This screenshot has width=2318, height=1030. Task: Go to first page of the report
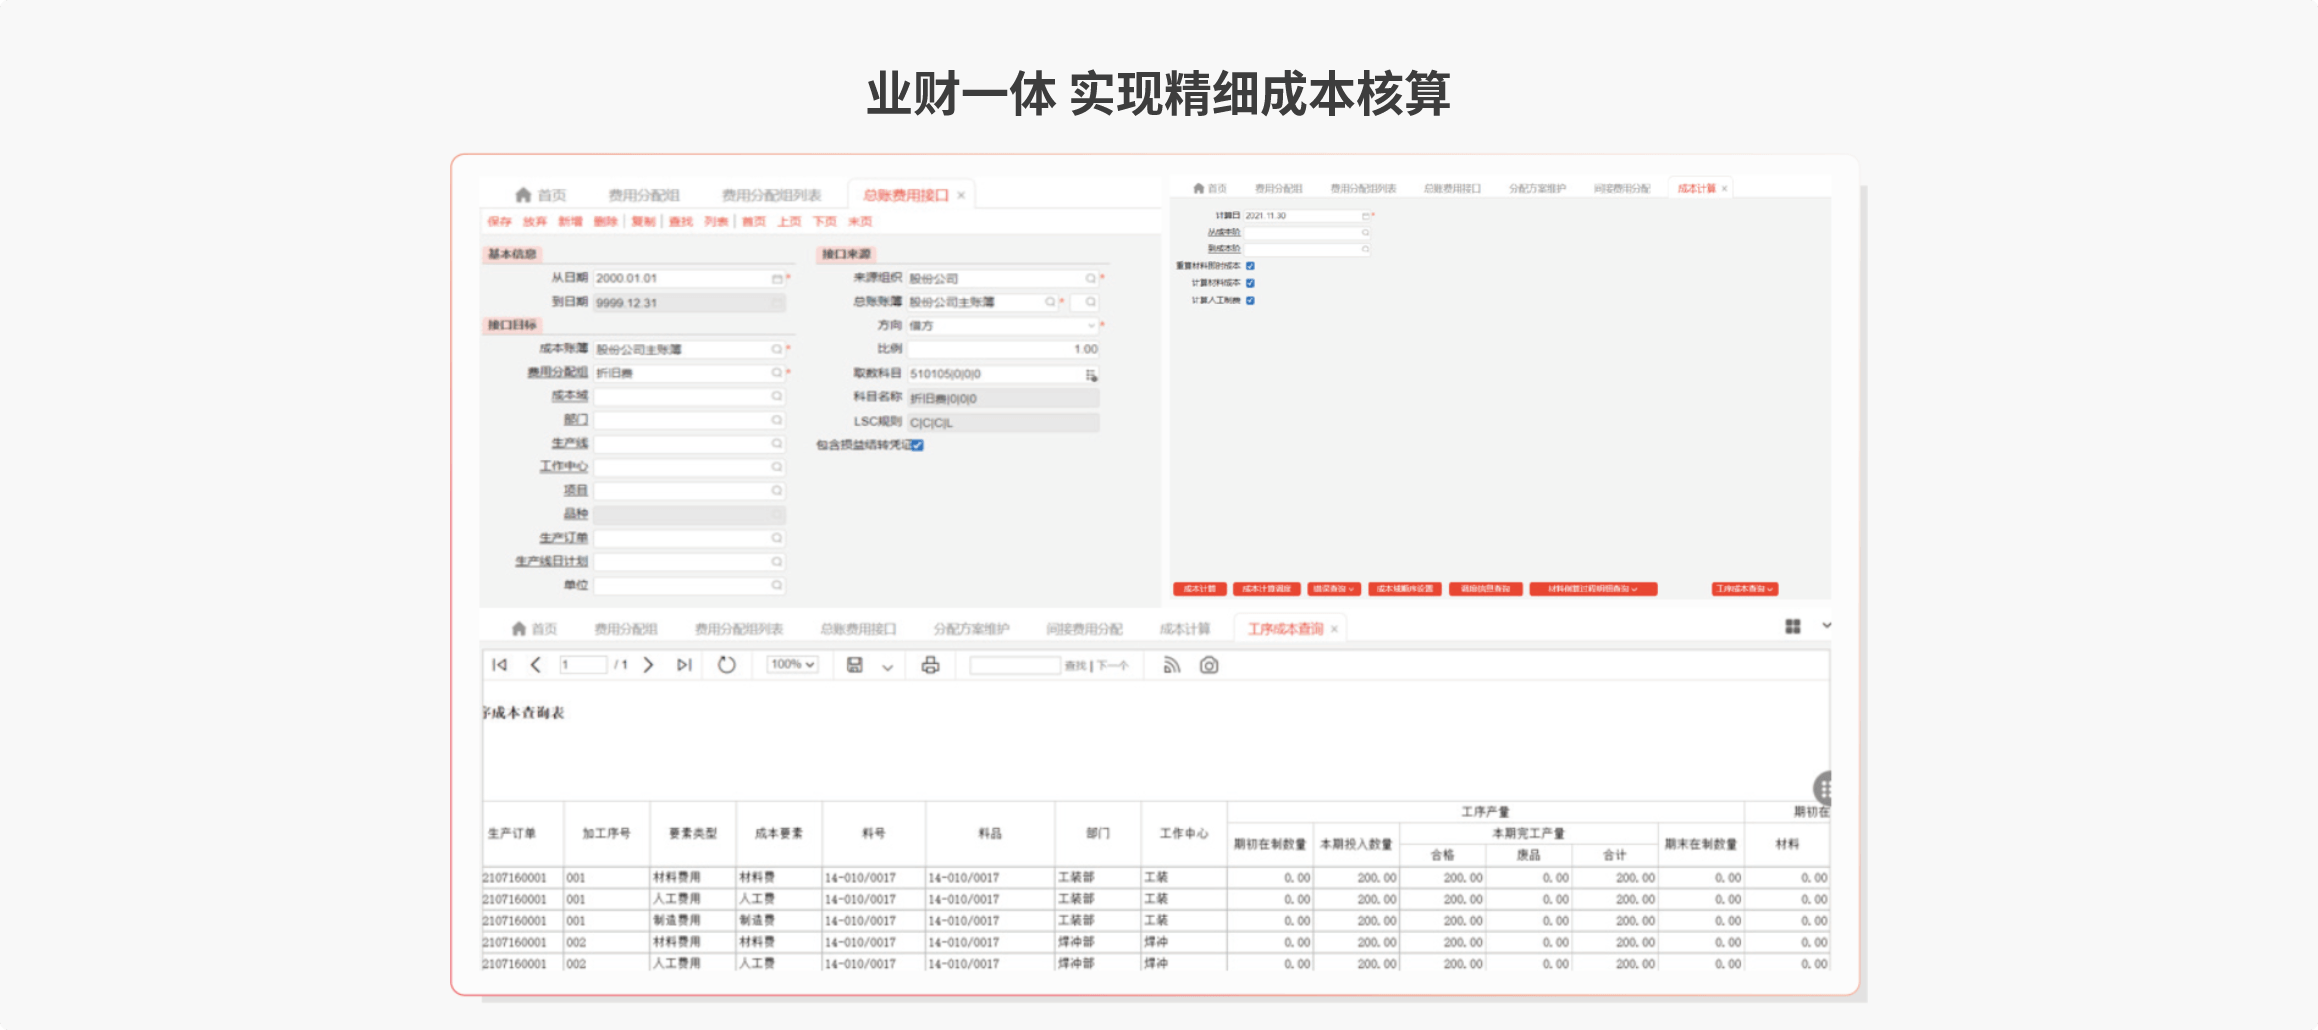[500, 665]
